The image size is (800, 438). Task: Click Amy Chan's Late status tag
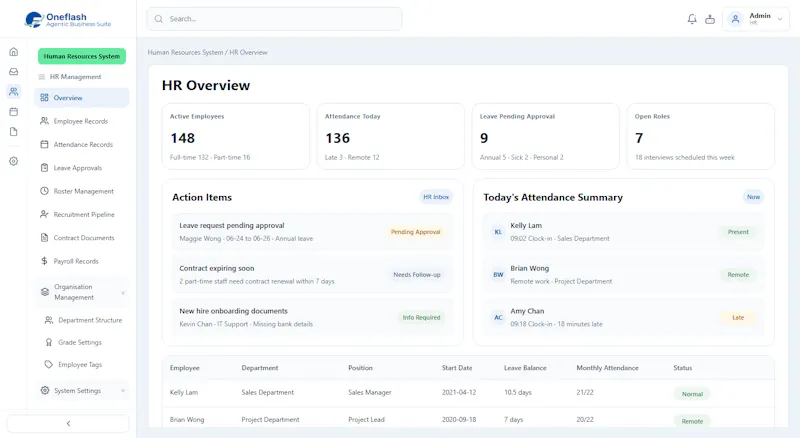point(738,318)
